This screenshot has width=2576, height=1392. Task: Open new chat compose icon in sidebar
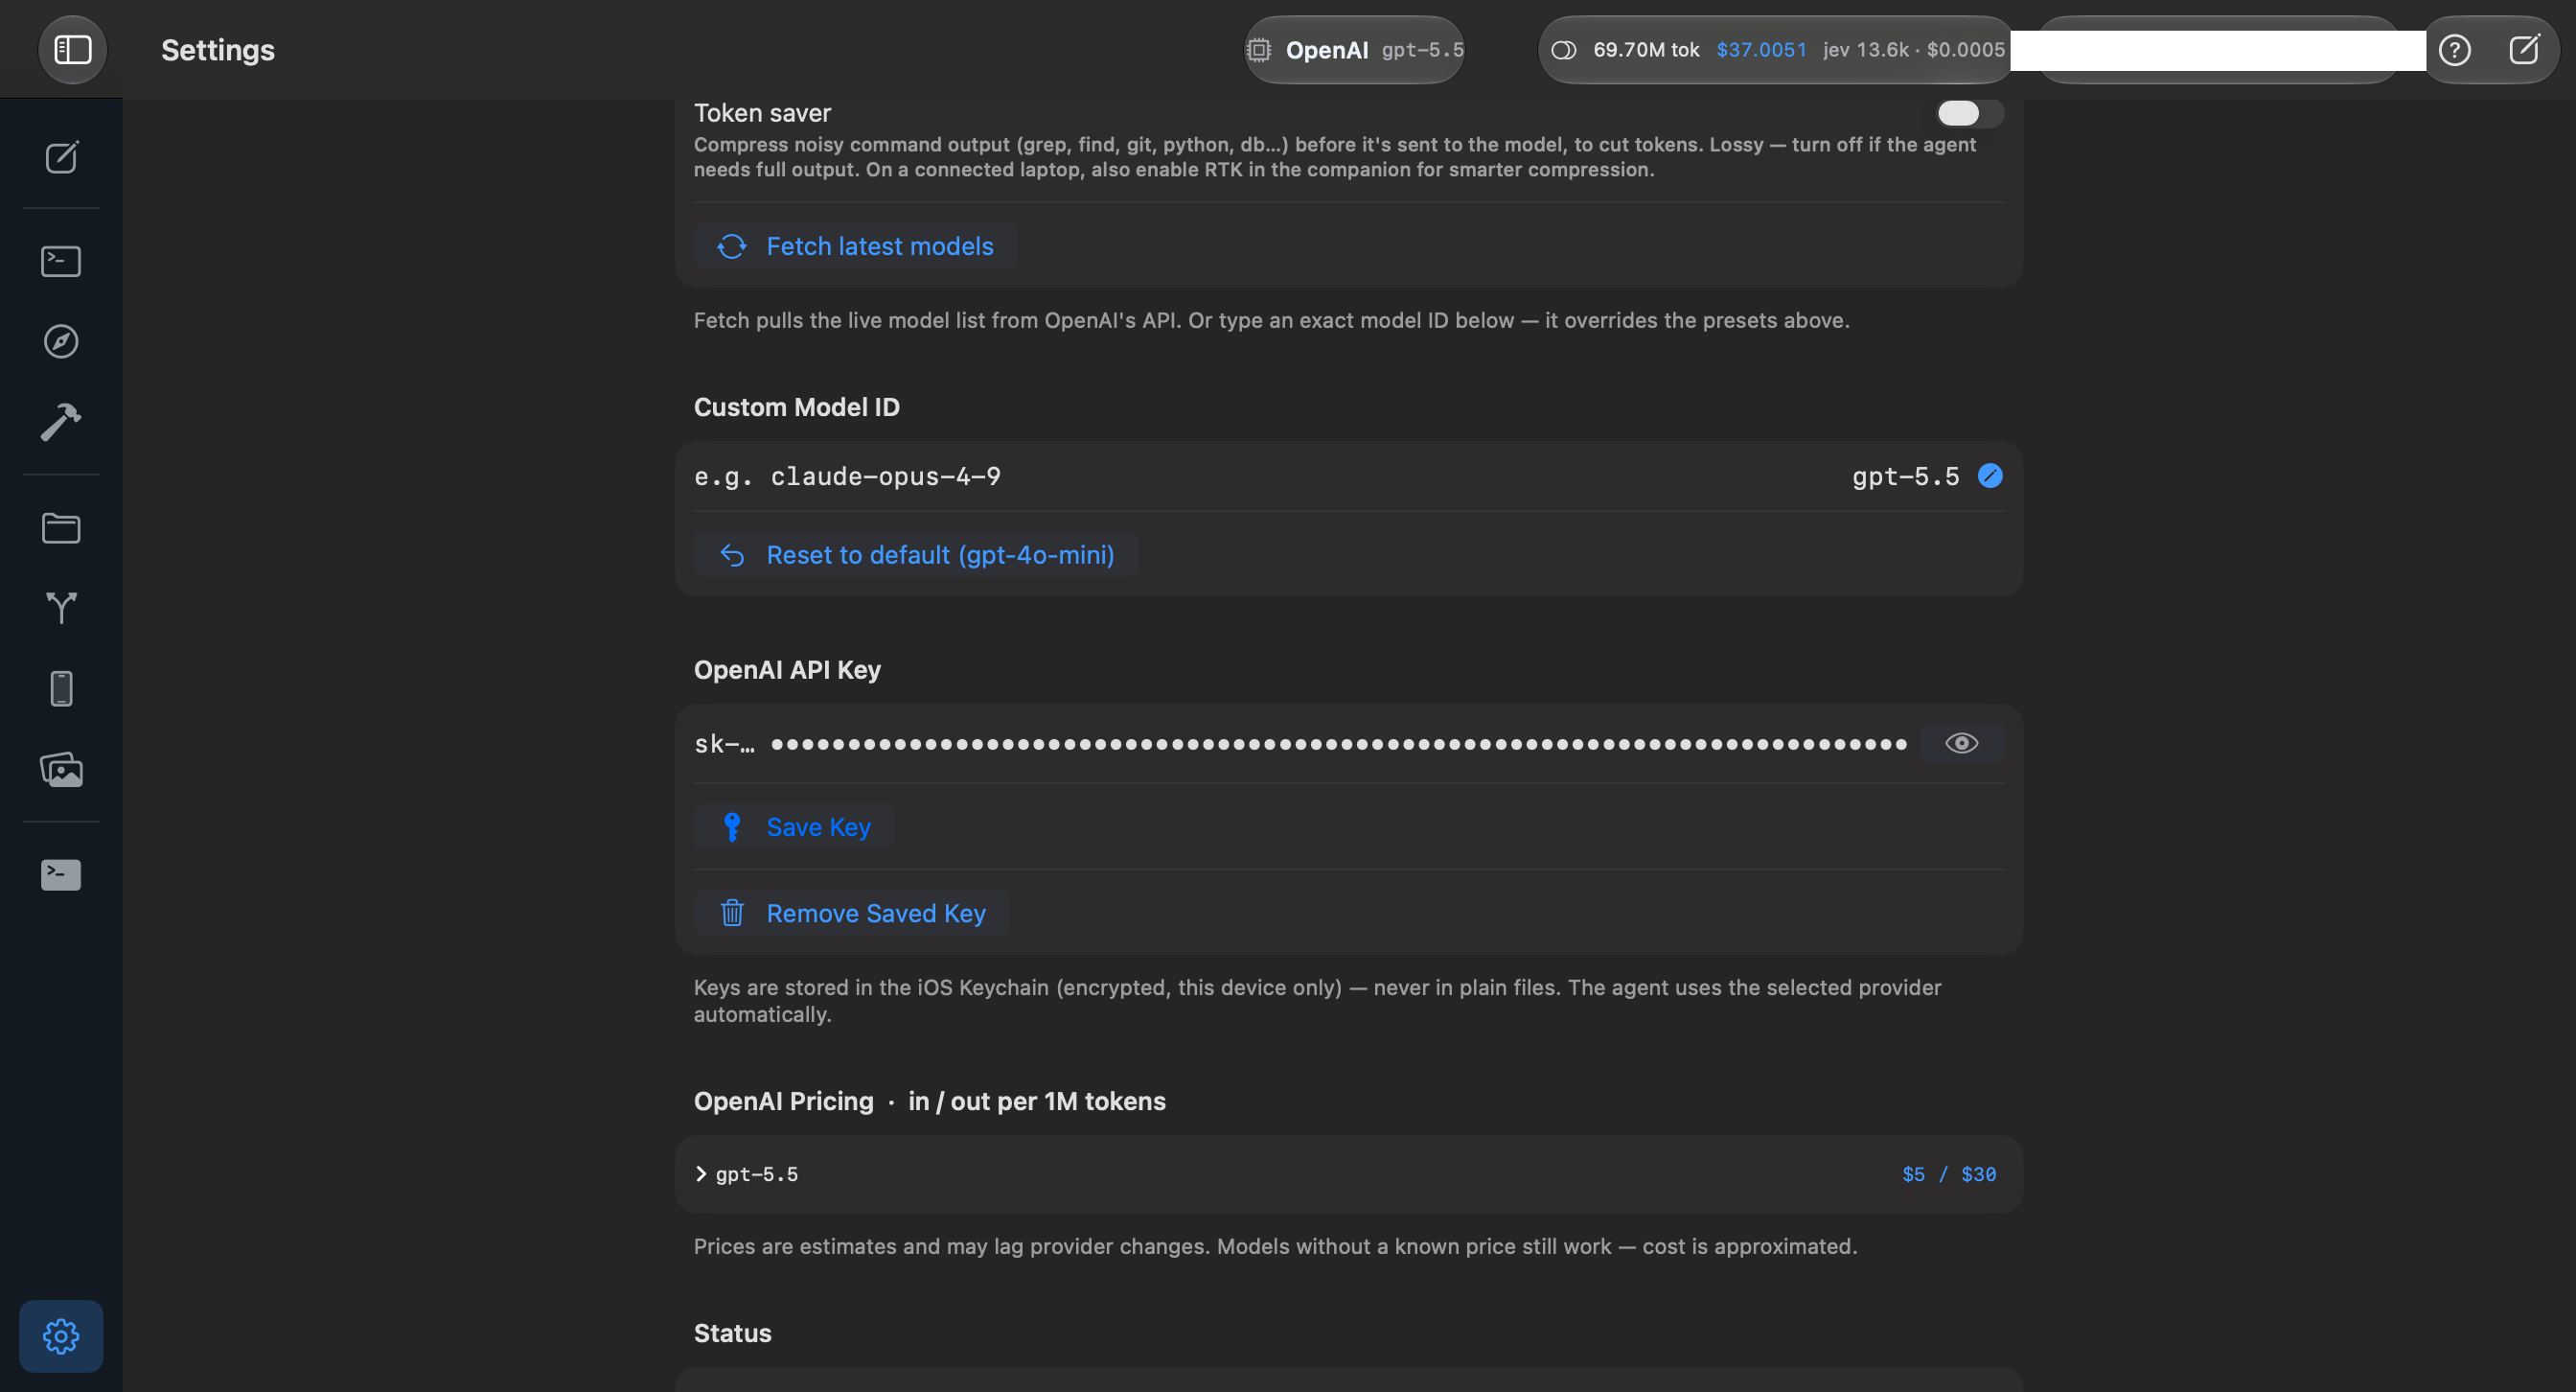(61, 157)
